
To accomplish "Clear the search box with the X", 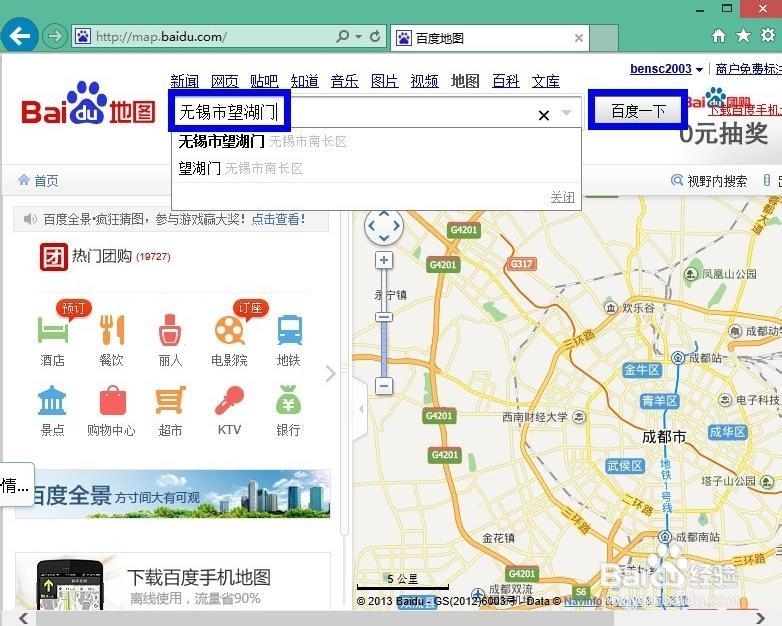I will [544, 116].
